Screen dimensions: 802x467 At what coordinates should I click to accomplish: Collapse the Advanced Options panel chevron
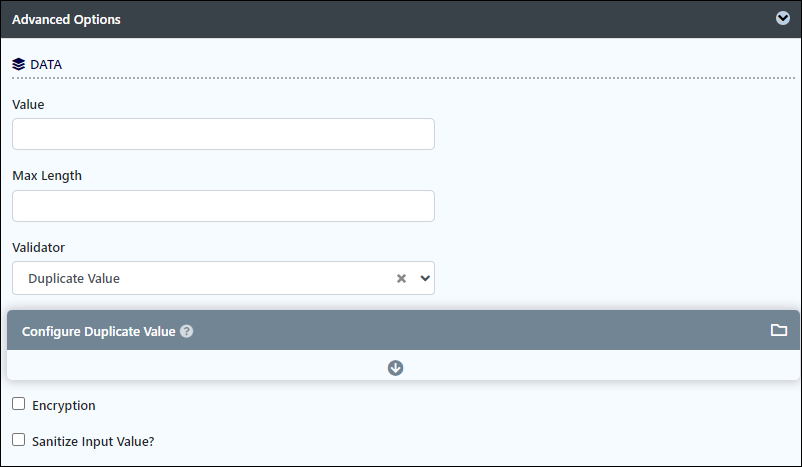click(x=783, y=18)
